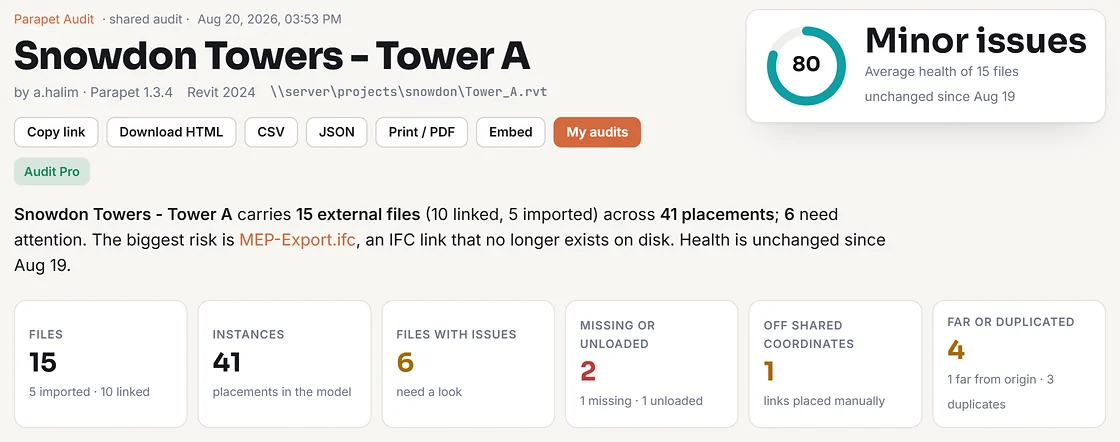Click 'need a look' text
Image resolution: width=1120 pixels, height=442 pixels.
(x=429, y=391)
